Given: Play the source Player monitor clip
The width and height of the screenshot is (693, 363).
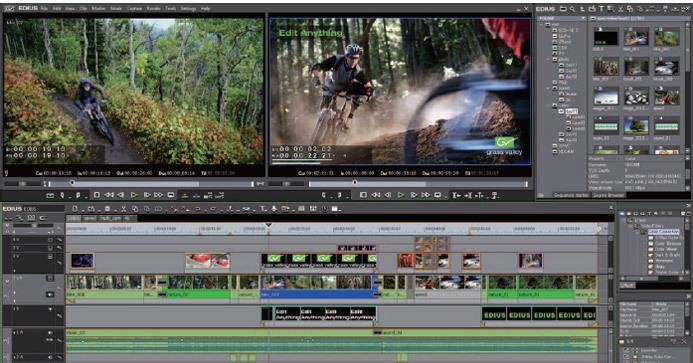Looking at the screenshot, I should click(134, 195).
